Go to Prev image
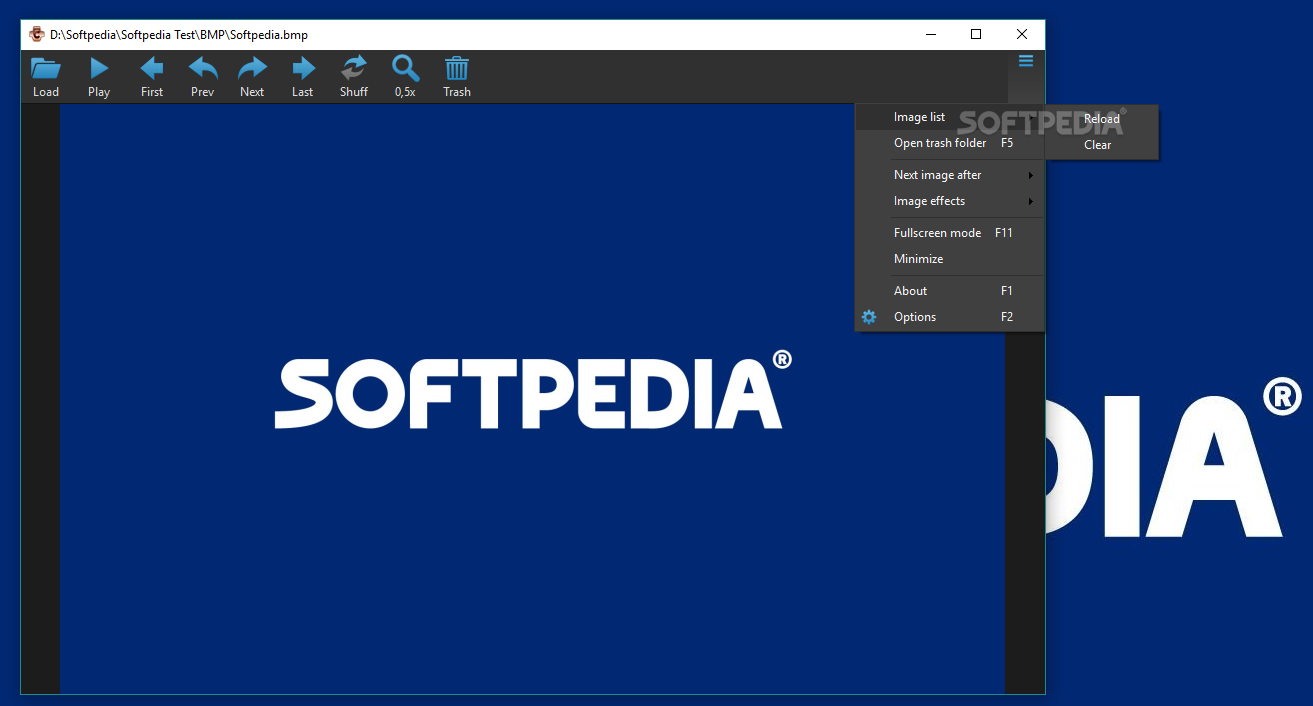1313x706 pixels. tap(203, 77)
